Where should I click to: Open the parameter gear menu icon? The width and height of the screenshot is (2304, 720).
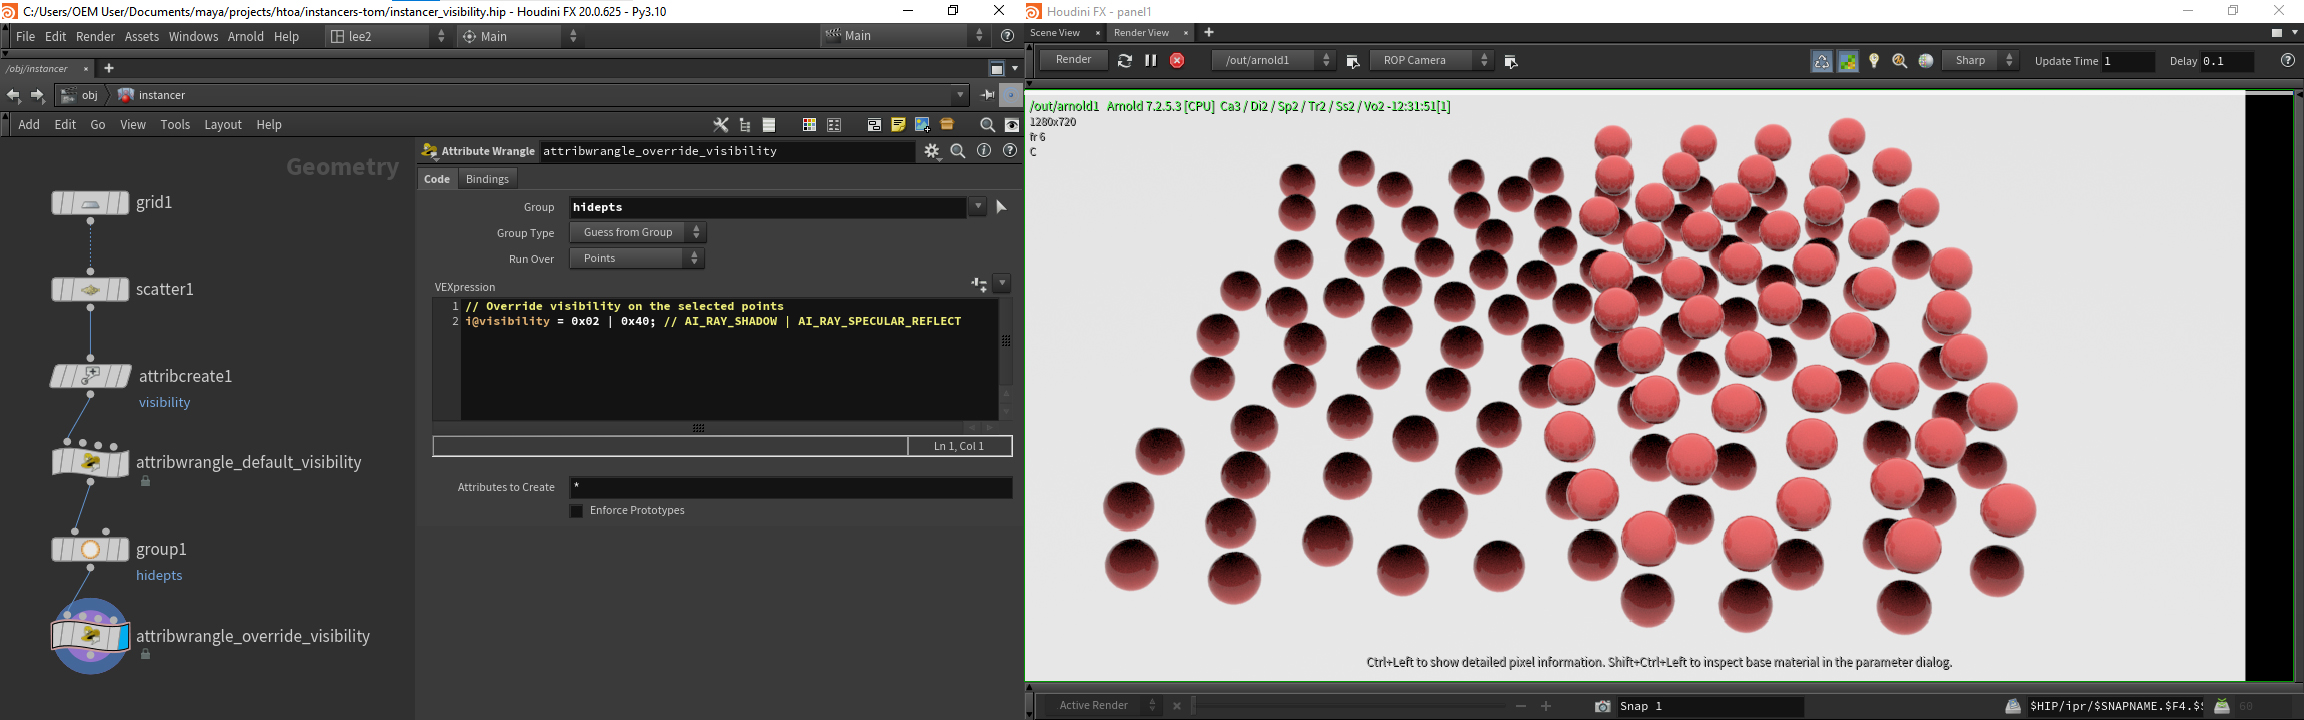[932, 151]
